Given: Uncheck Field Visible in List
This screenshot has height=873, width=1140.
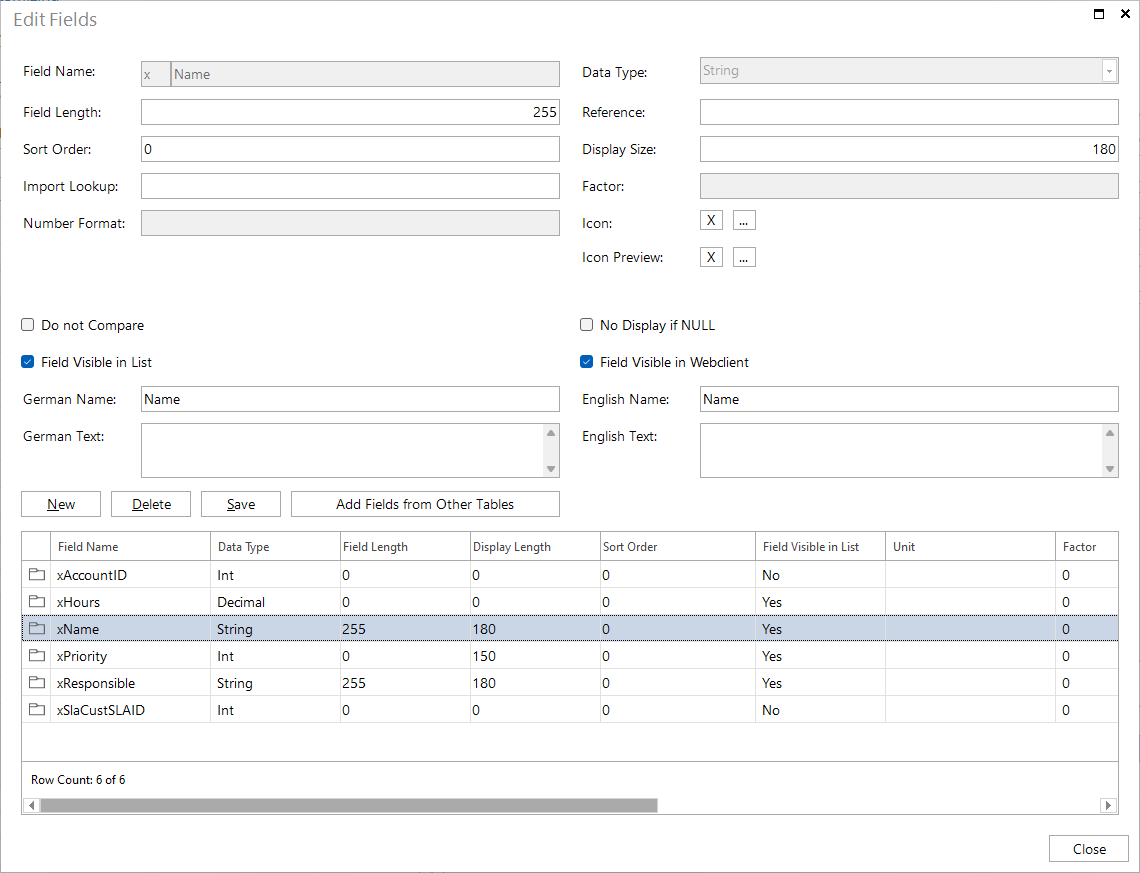Looking at the screenshot, I should 28,362.
